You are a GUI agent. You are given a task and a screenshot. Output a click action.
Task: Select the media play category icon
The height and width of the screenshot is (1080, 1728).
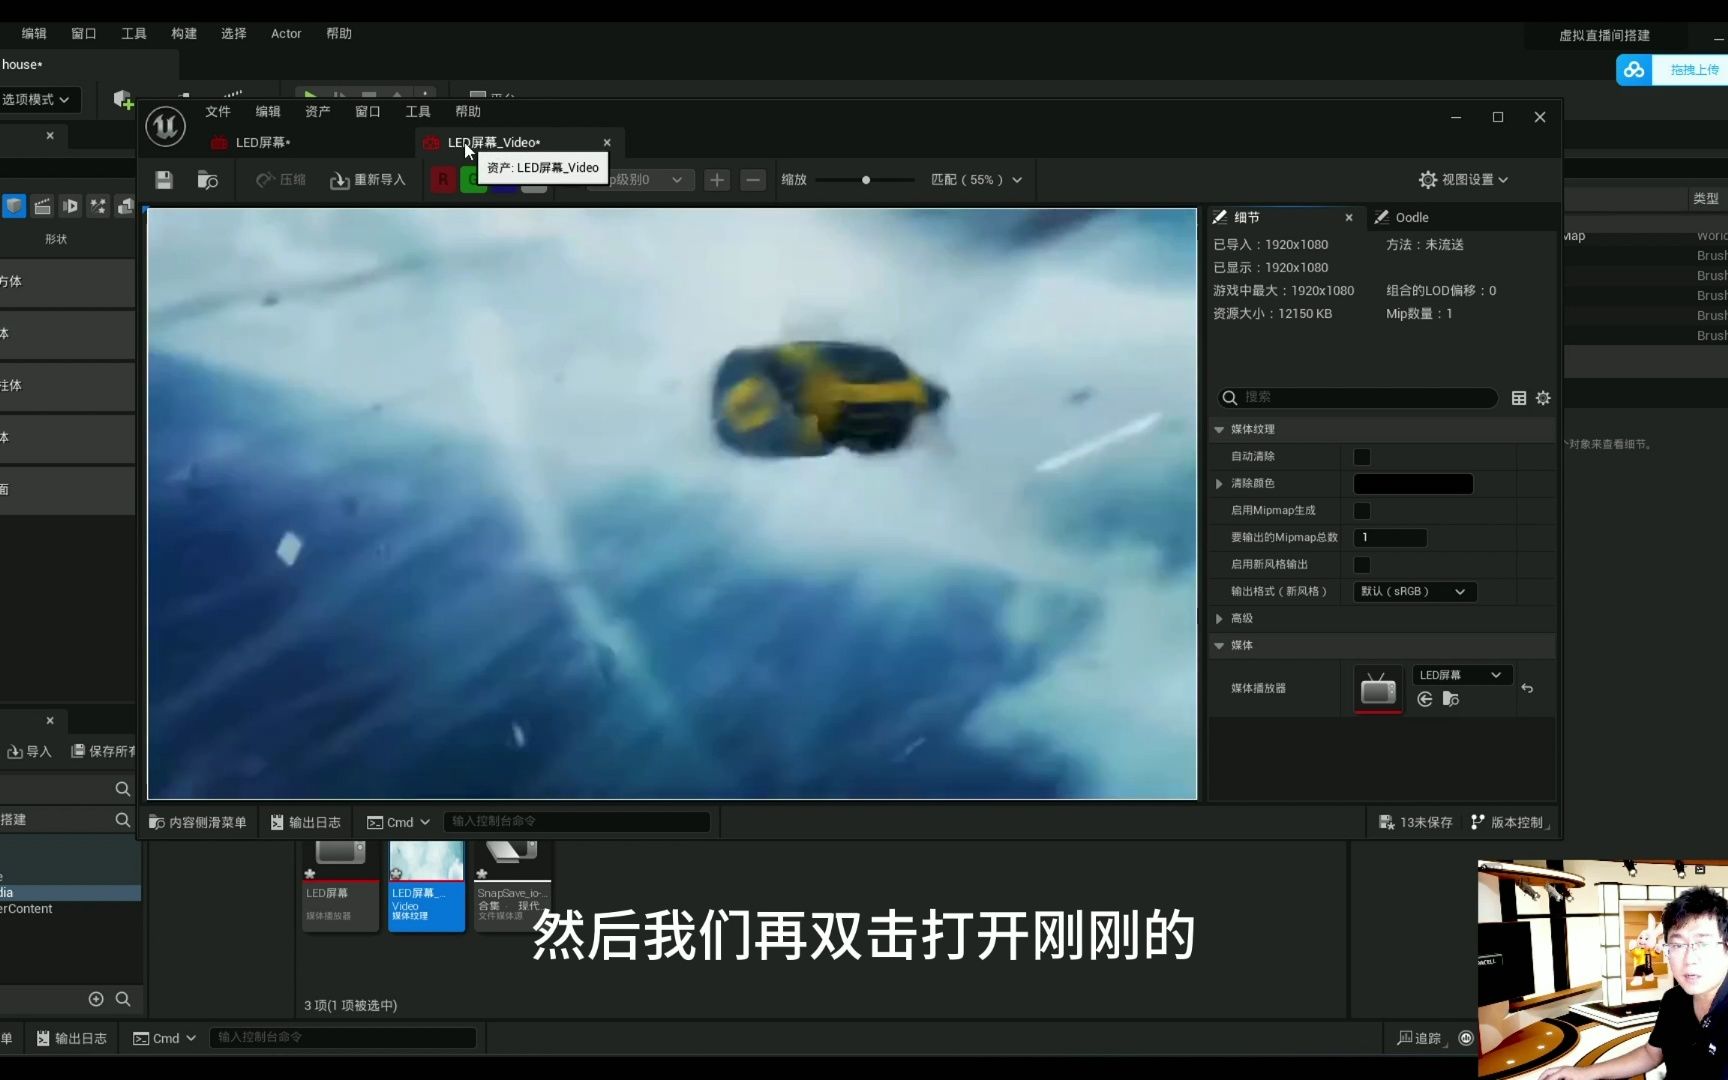coord(70,206)
